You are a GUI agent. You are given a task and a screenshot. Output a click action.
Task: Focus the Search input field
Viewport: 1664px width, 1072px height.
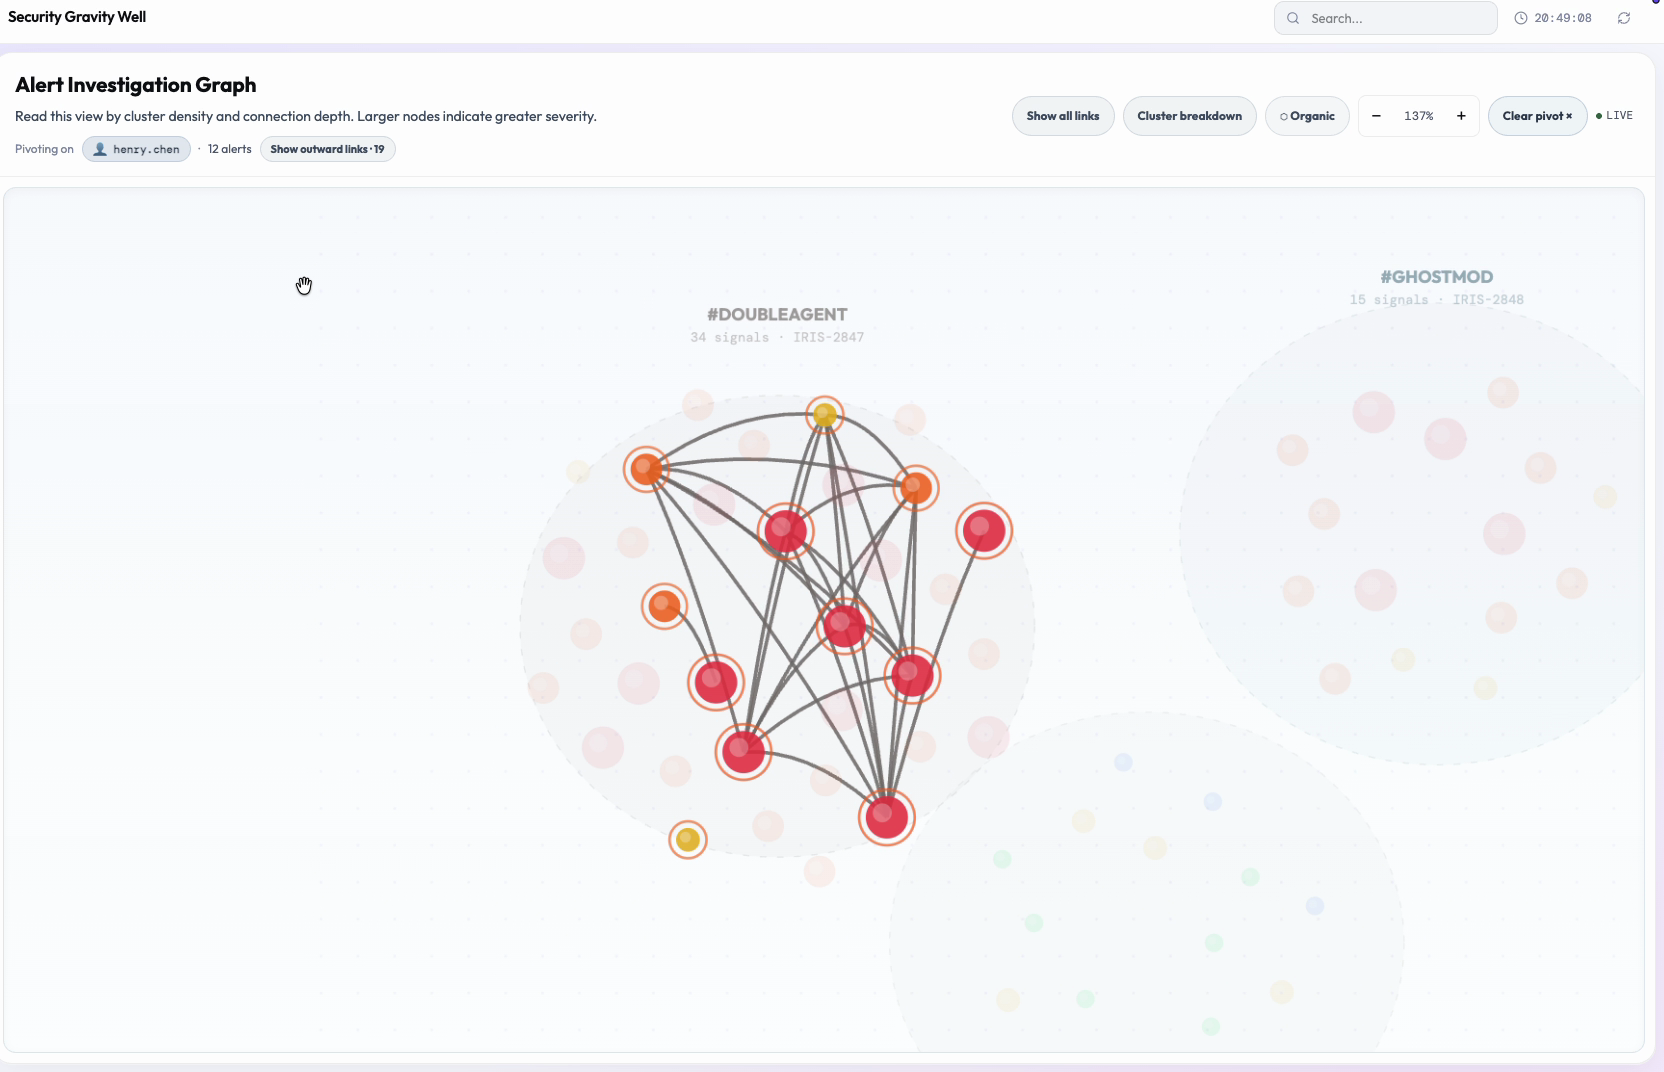(x=1385, y=18)
